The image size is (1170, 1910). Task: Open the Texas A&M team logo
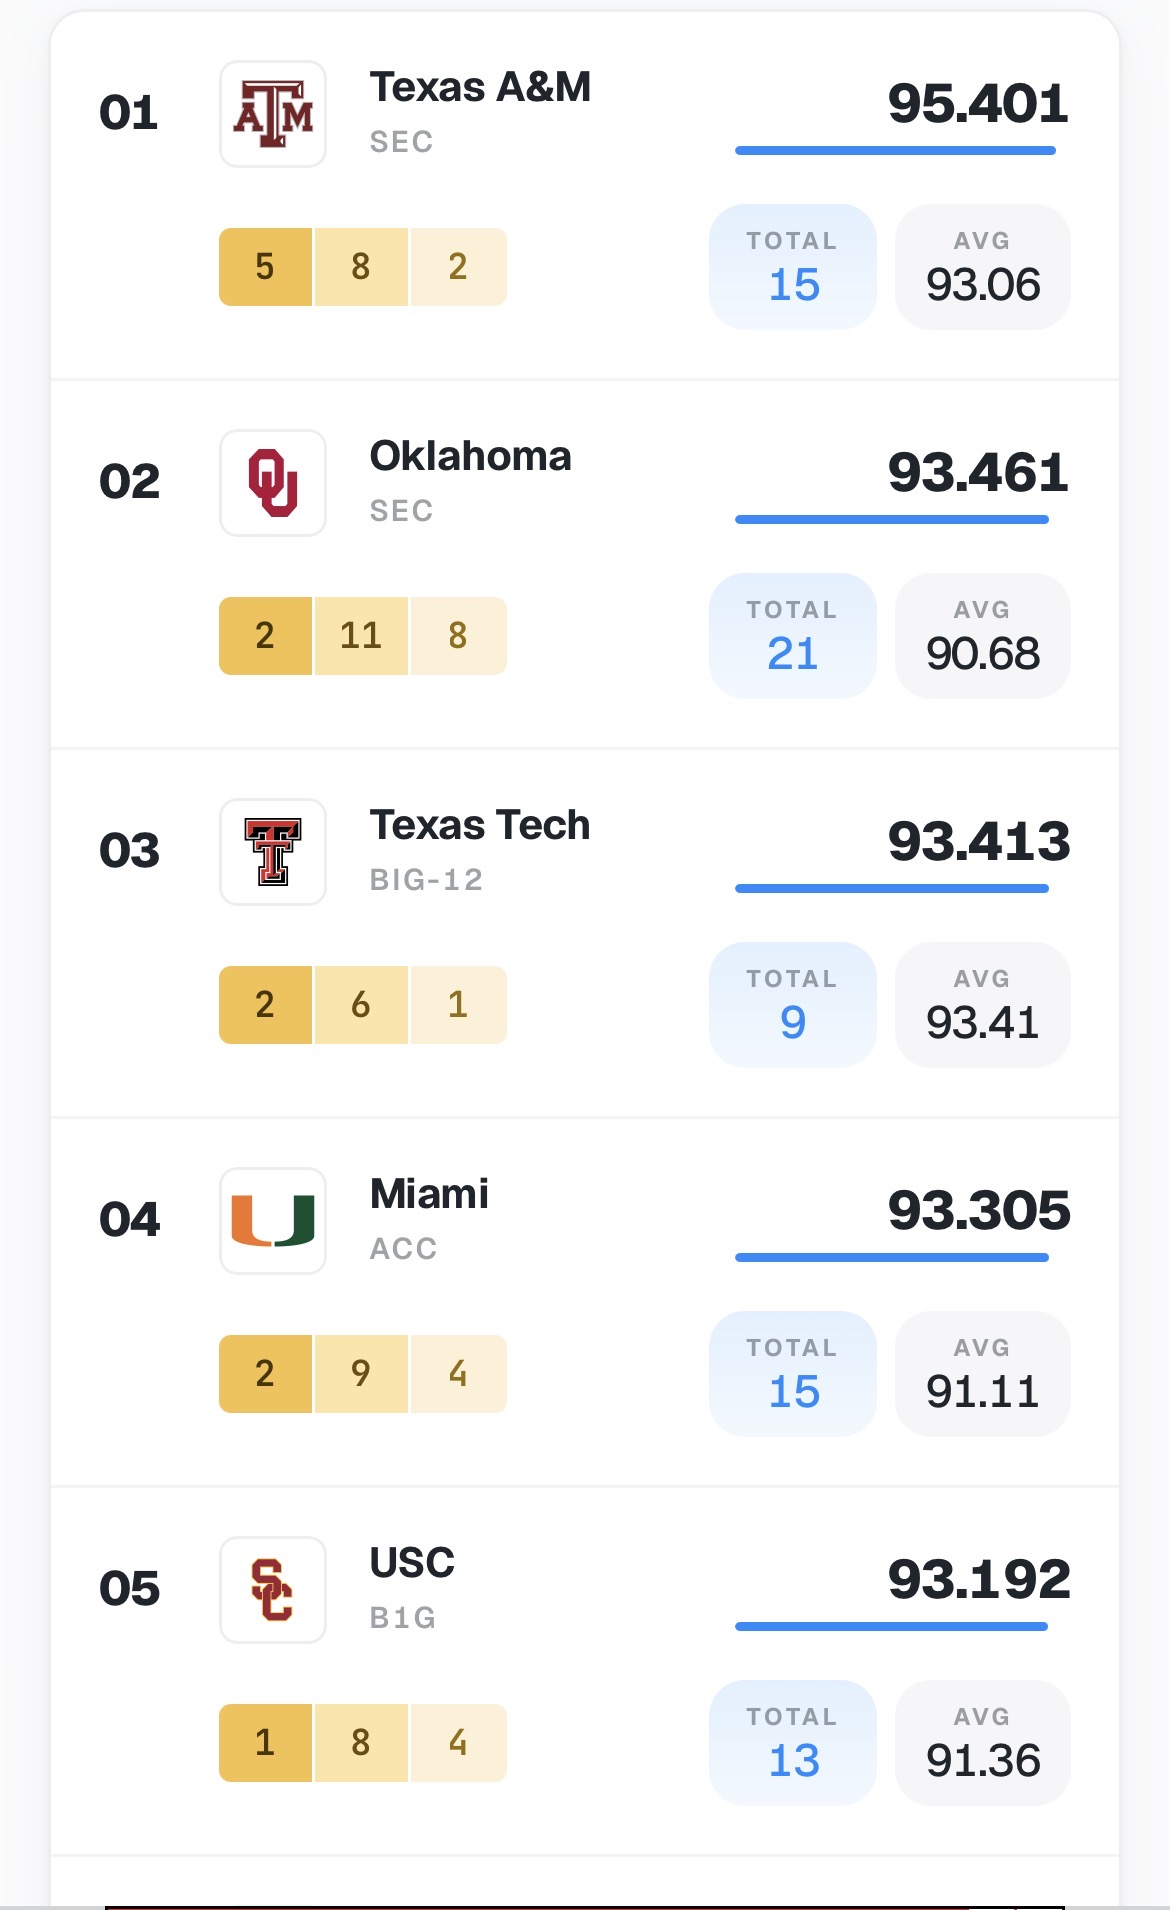[x=273, y=114]
